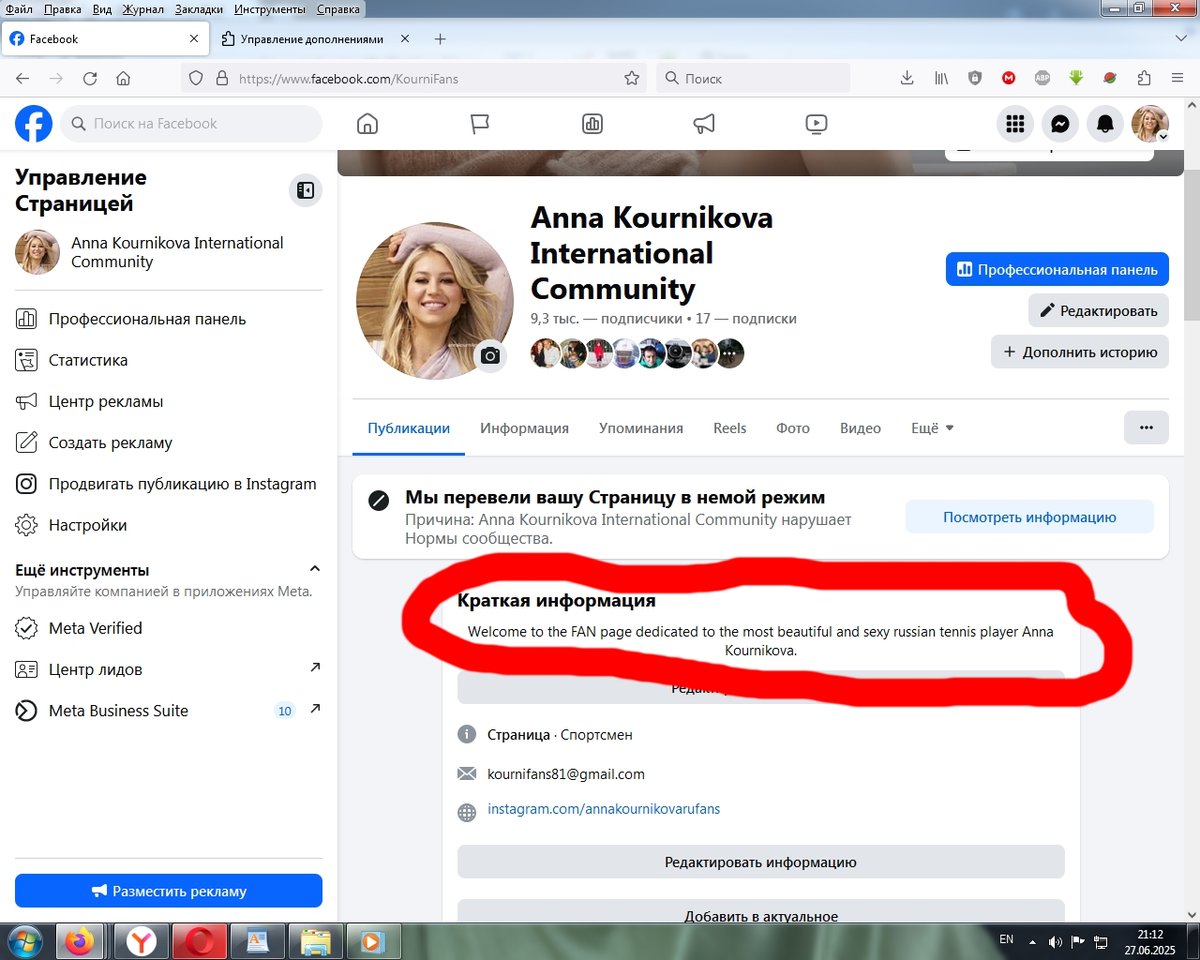Open the Messenger icon
This screenshot has height=960, width=1200.
pyautogui.click(x=1060, y=124)
